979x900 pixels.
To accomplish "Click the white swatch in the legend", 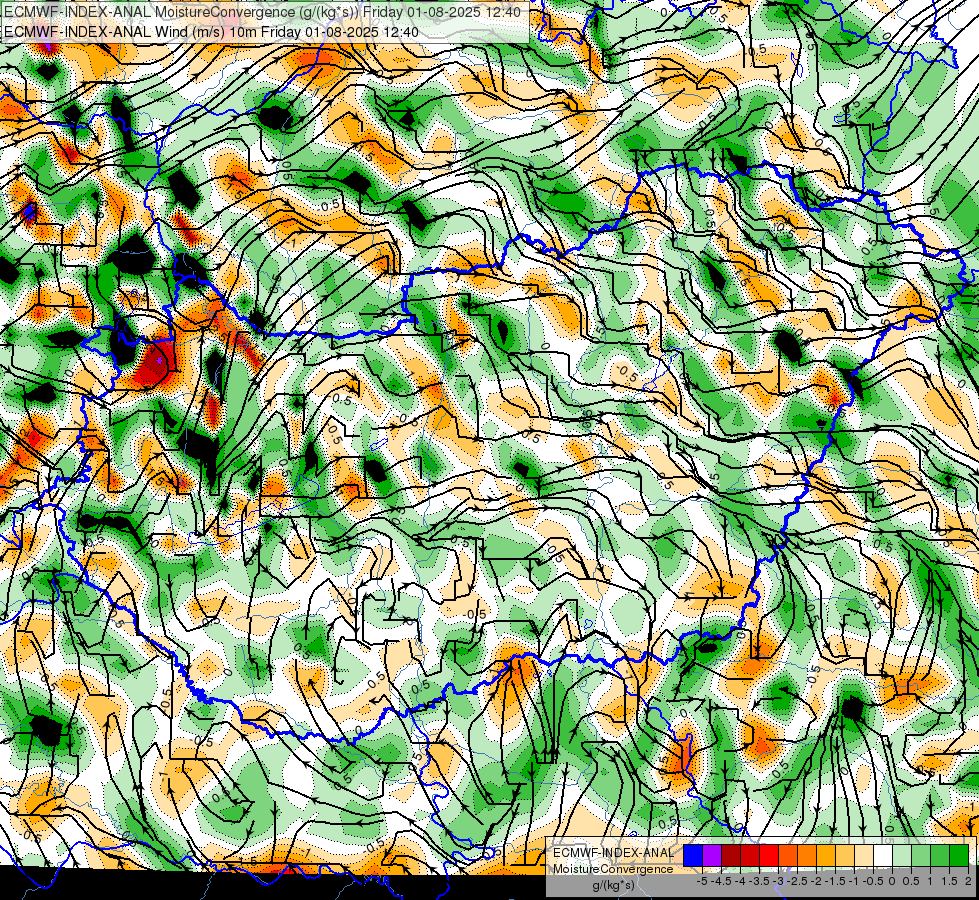I will [883, 855].
